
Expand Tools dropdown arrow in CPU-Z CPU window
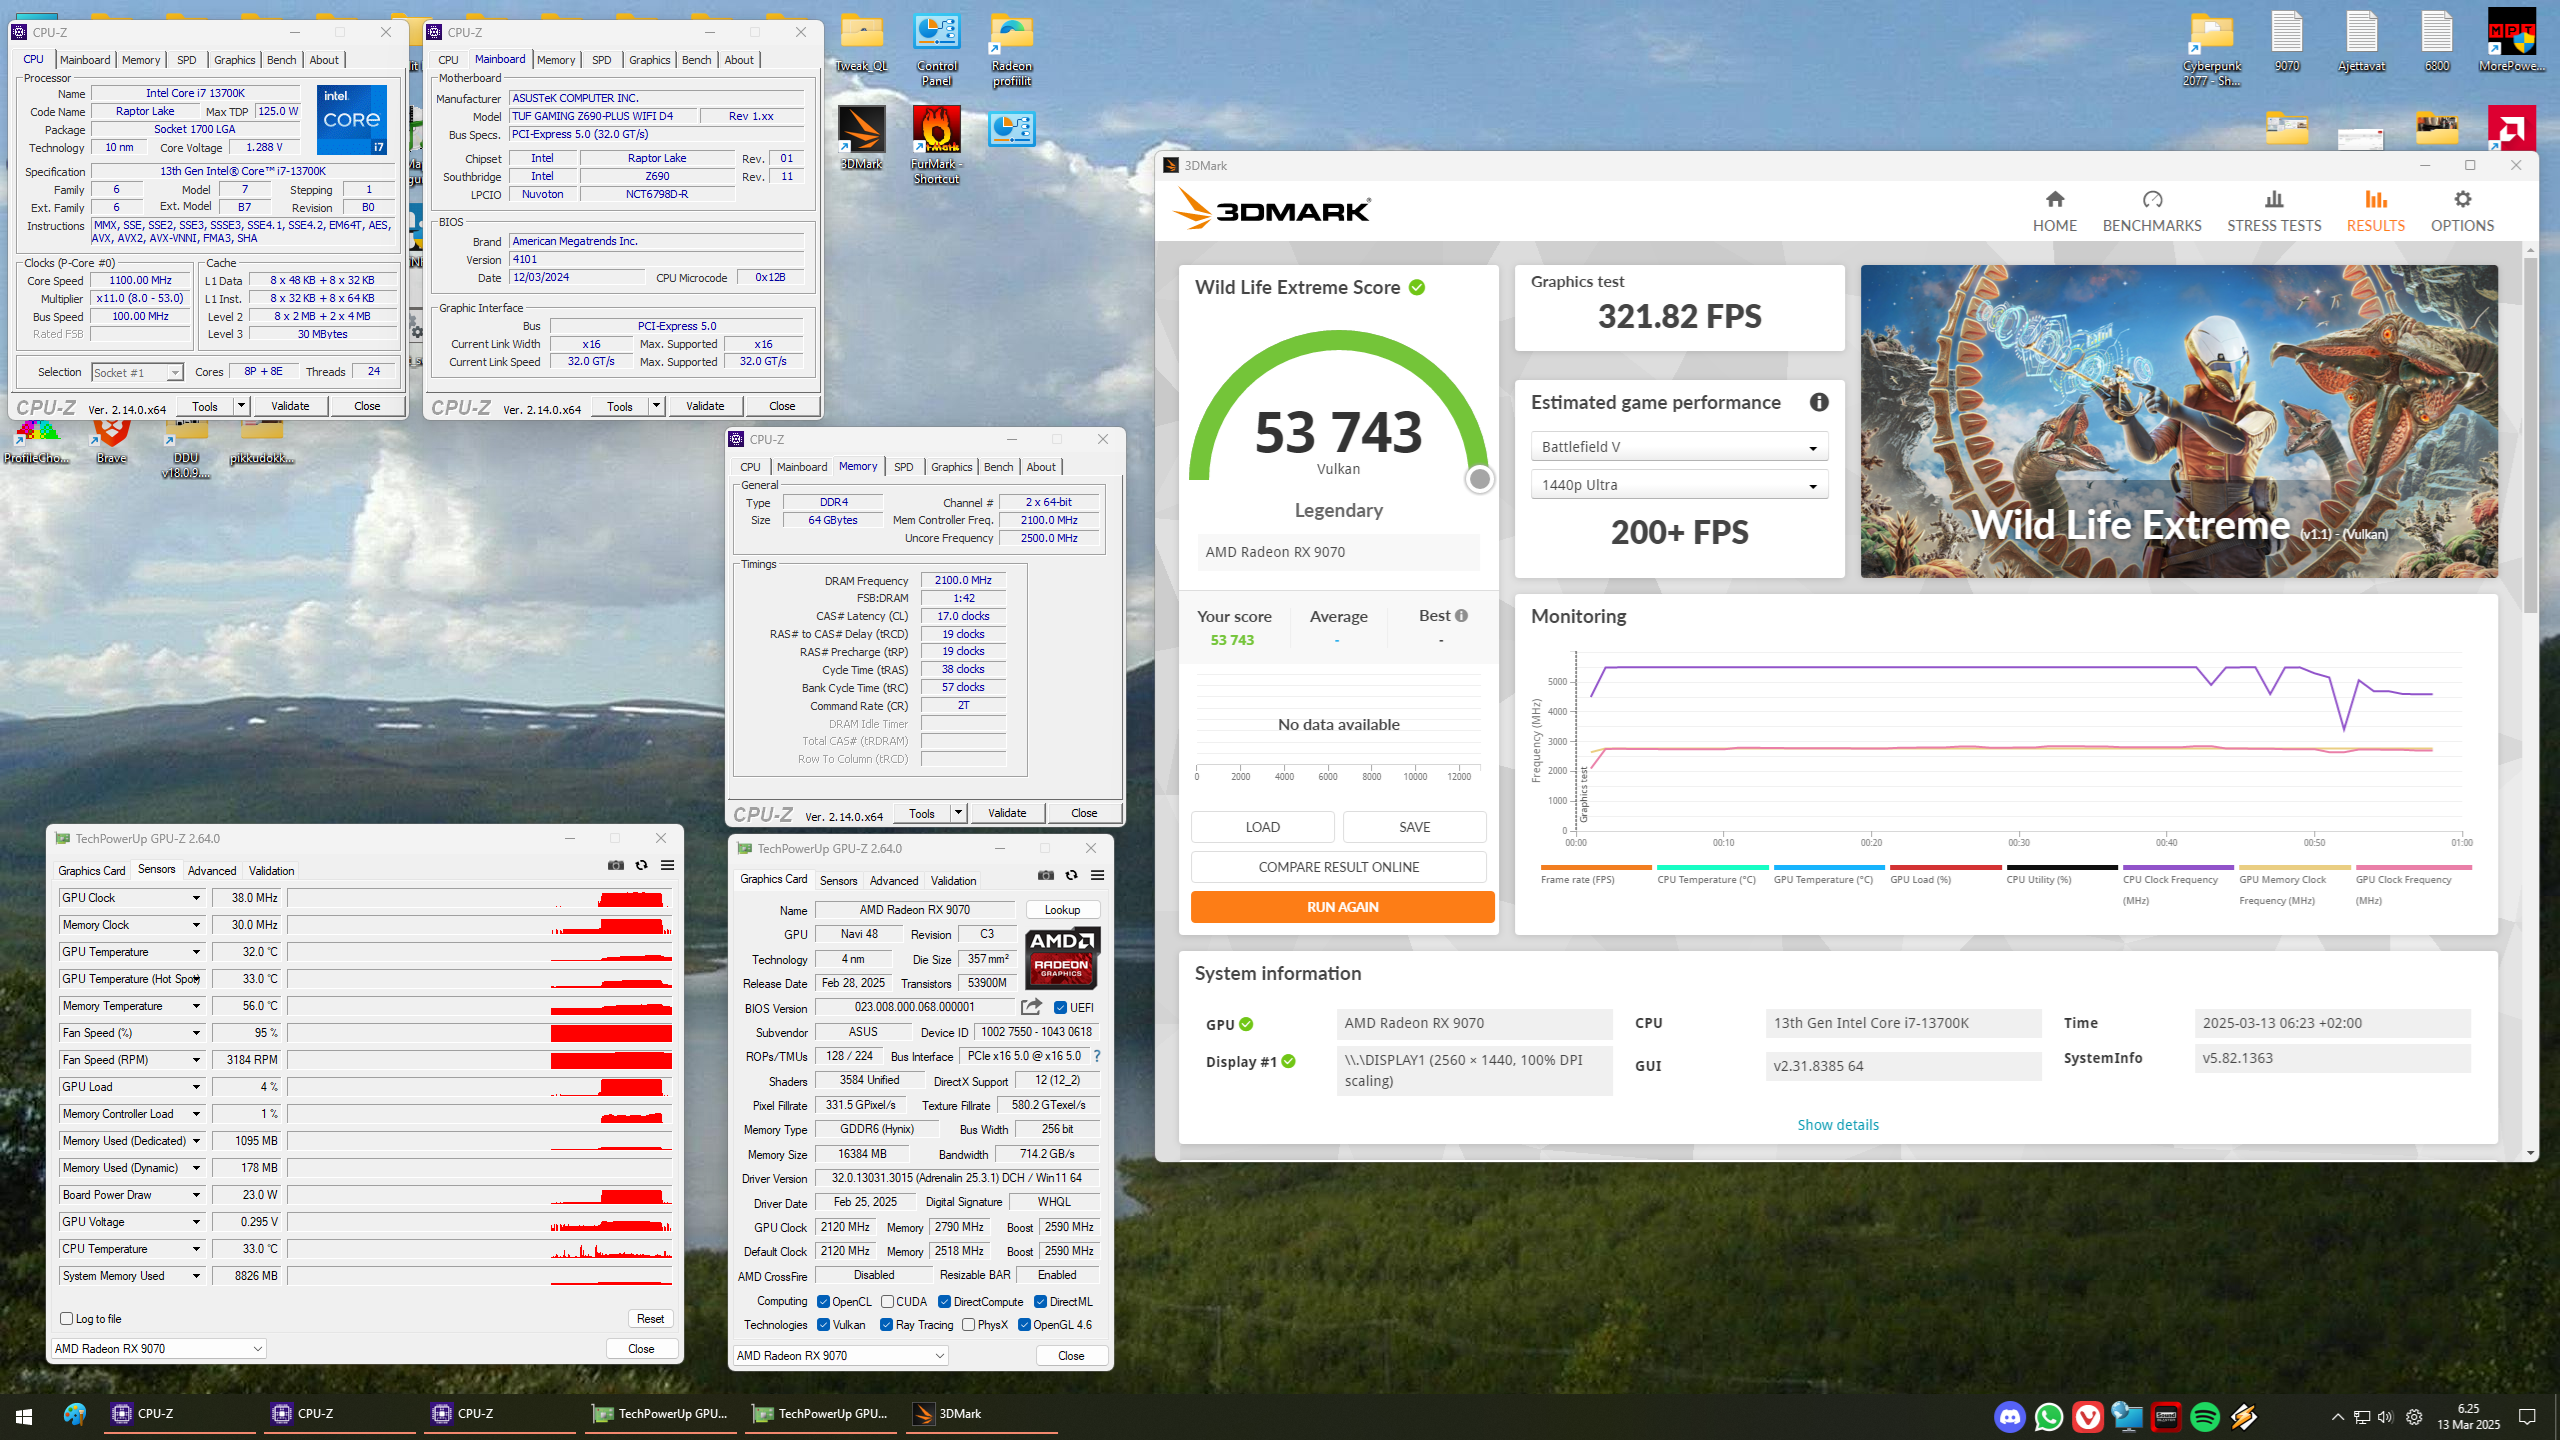click(241, 406)
